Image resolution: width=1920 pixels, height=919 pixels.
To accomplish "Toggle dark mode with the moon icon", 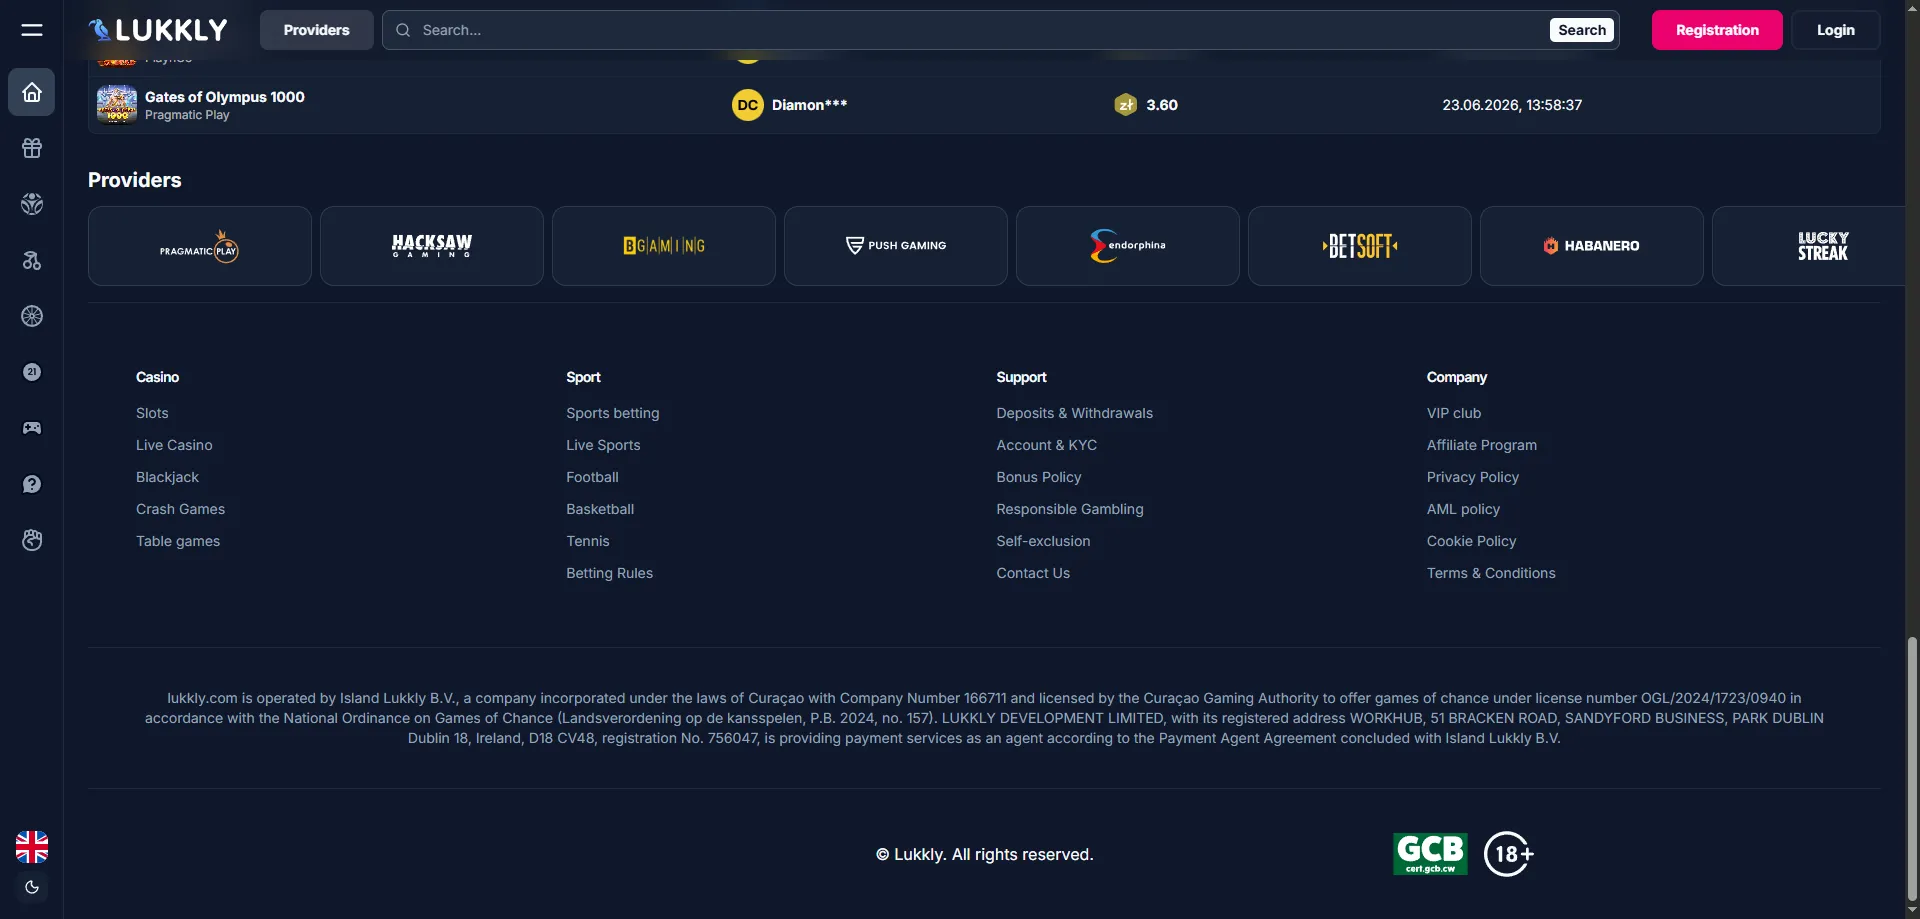I will coord(32,887).
